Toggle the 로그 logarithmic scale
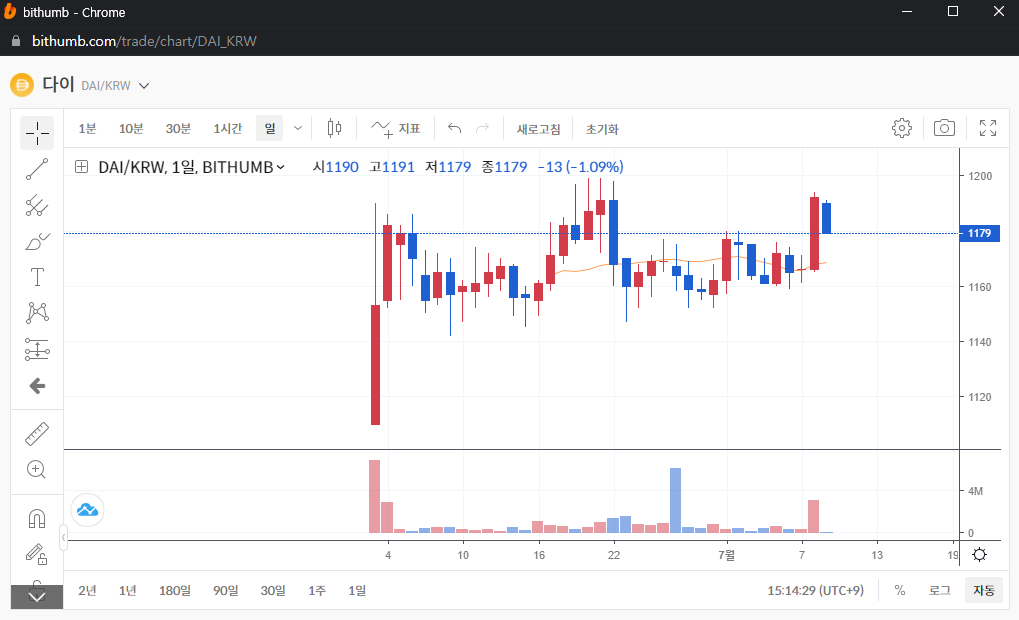The width and height of the screenshot is (1019, 620). click(x=939, y=590)
